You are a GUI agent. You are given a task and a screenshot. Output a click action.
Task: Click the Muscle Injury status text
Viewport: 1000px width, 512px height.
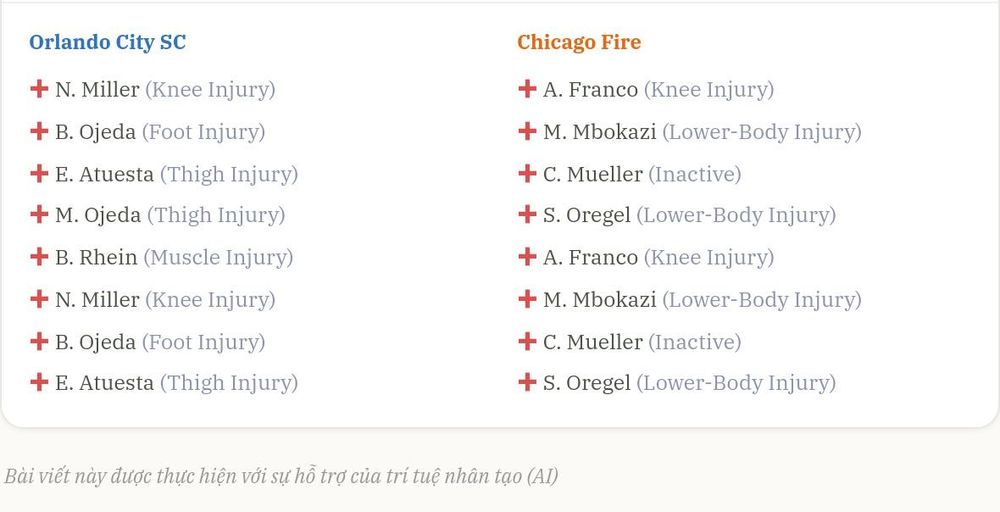tap(218, 258)
